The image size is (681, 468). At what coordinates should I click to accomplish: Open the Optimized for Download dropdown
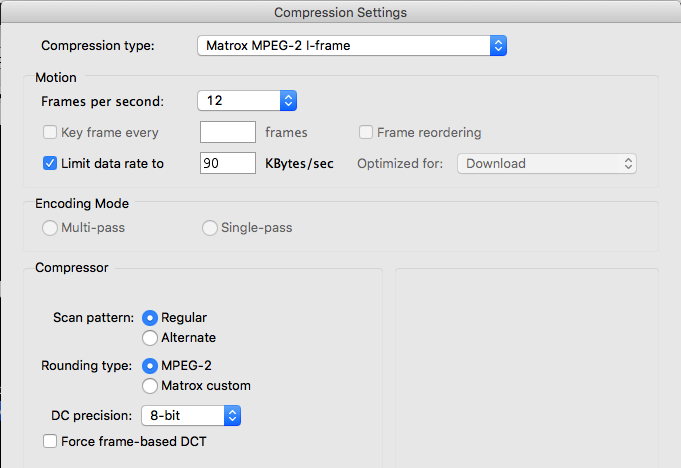546,163
